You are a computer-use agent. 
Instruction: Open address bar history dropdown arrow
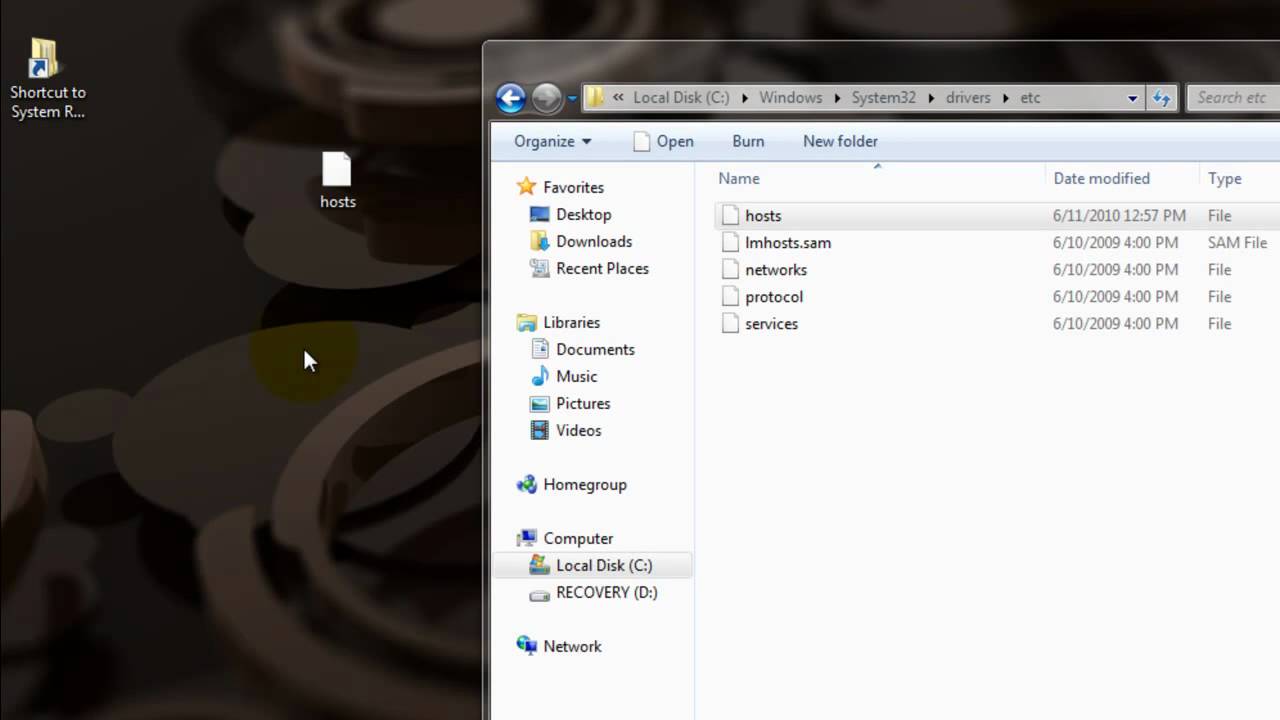(1132, 98)
